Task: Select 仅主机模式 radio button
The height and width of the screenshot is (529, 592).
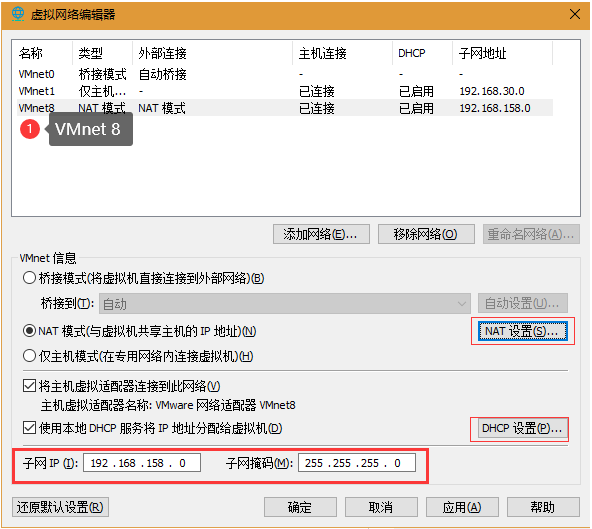Action: (x=29, y=356)
